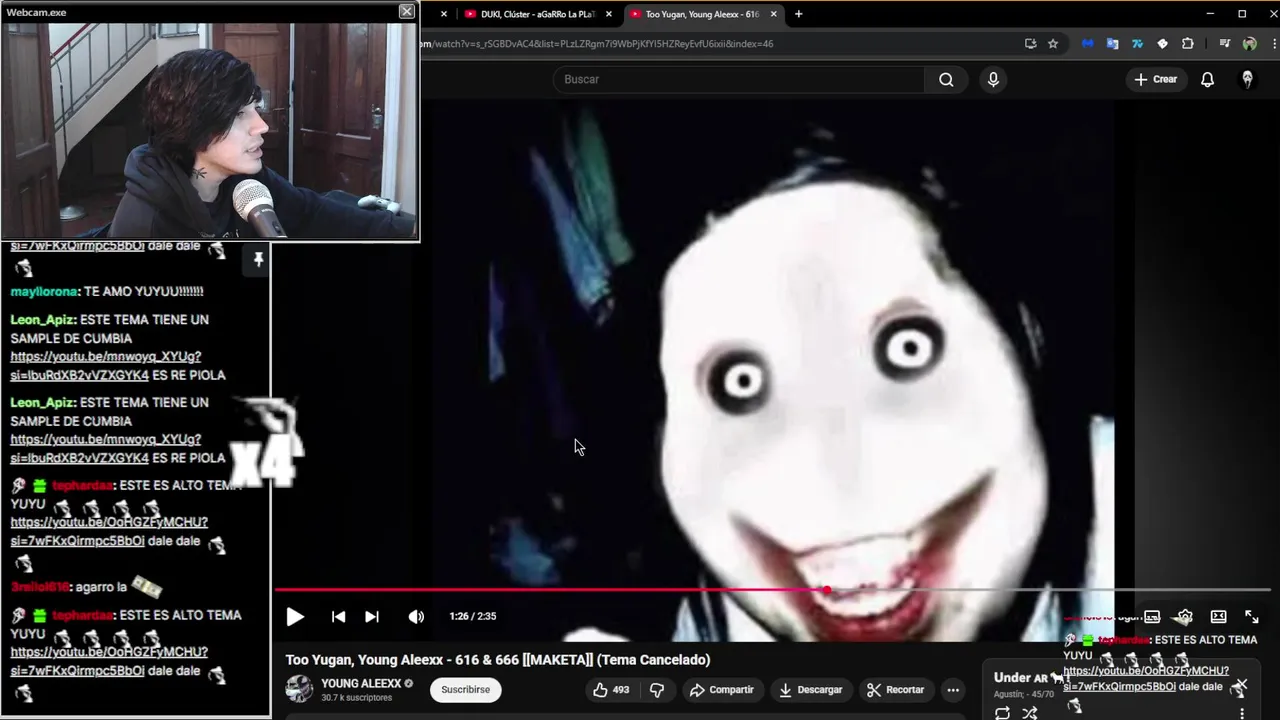Like the video with 493 likes

611,690
